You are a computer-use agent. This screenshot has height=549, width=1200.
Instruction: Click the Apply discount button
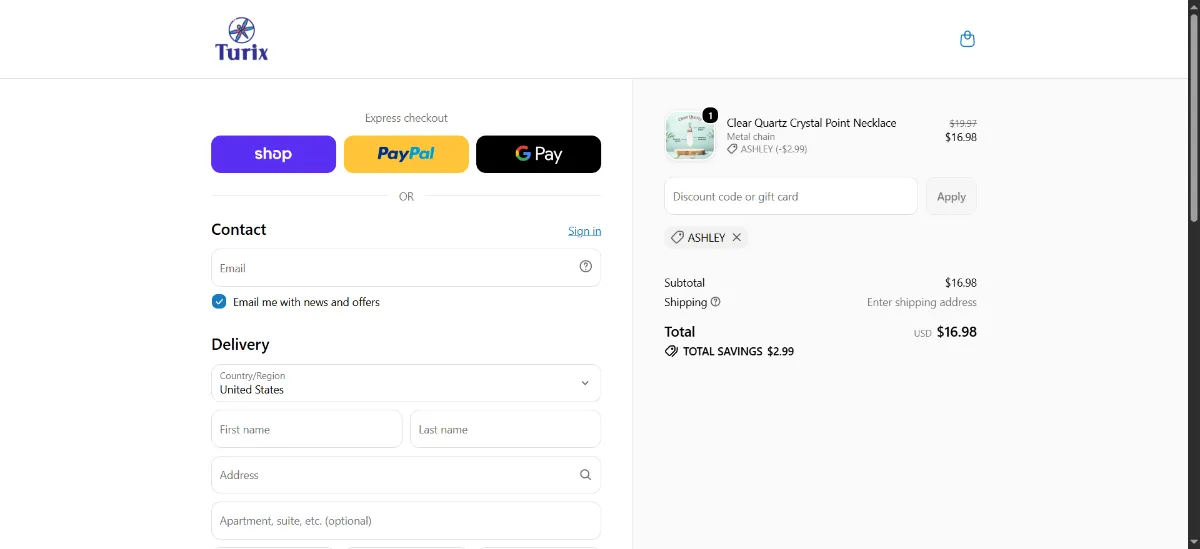click(951, 197)
